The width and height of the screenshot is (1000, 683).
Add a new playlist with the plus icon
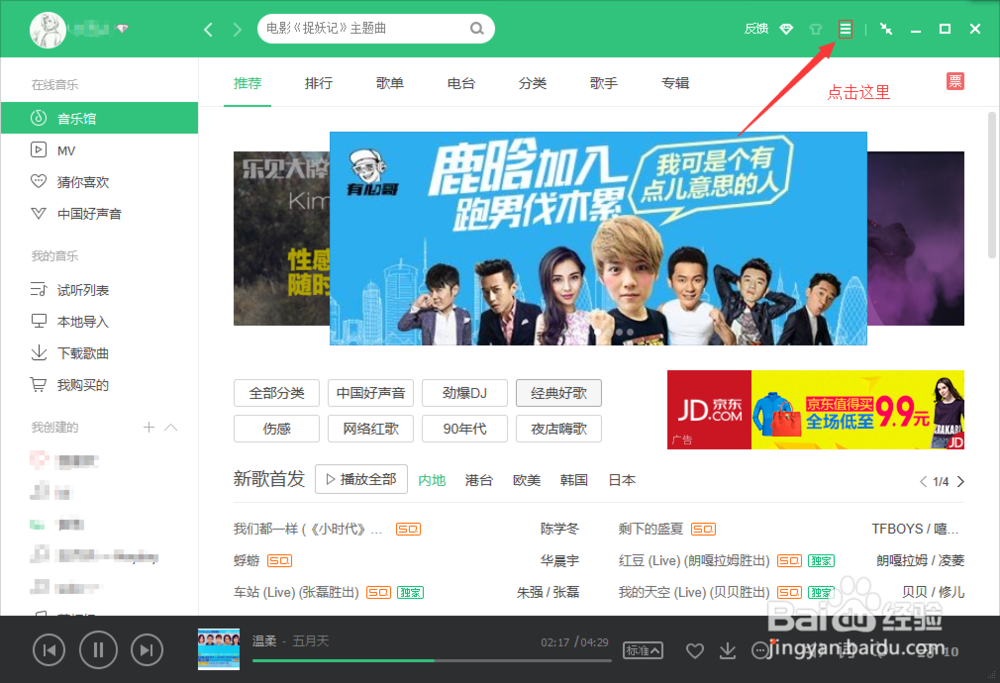pyautogui.click(x=149, y=427)
